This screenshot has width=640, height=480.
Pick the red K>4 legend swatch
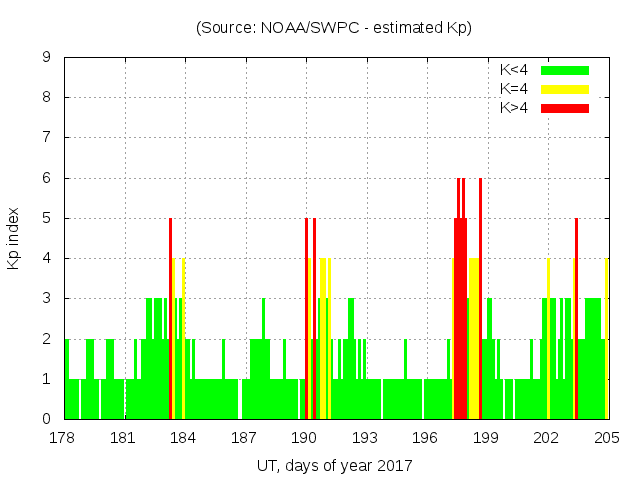click(565, 107)
